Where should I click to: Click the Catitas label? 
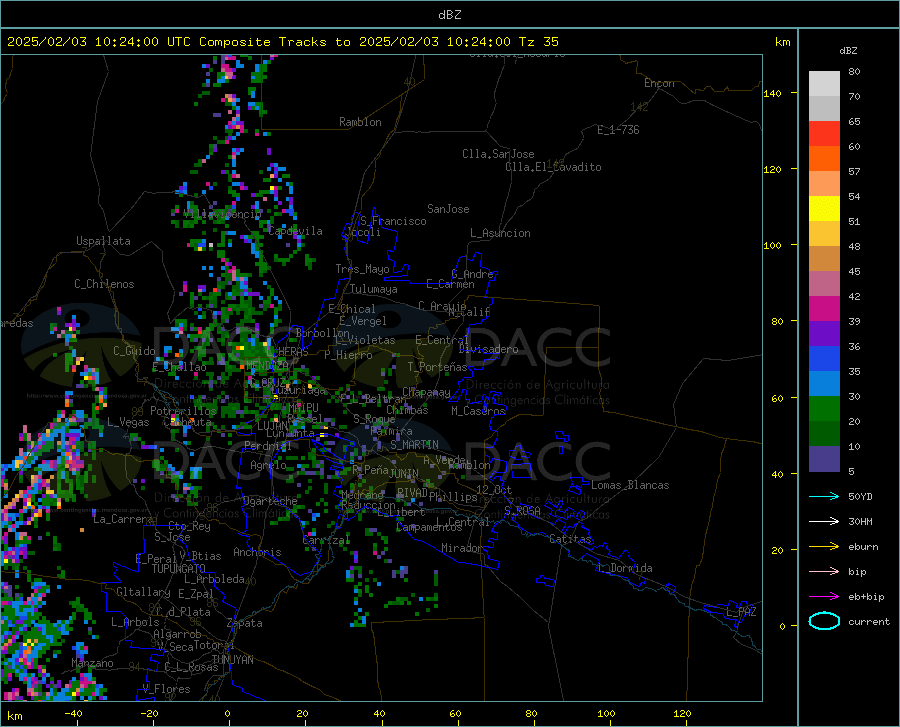(570, 539)
